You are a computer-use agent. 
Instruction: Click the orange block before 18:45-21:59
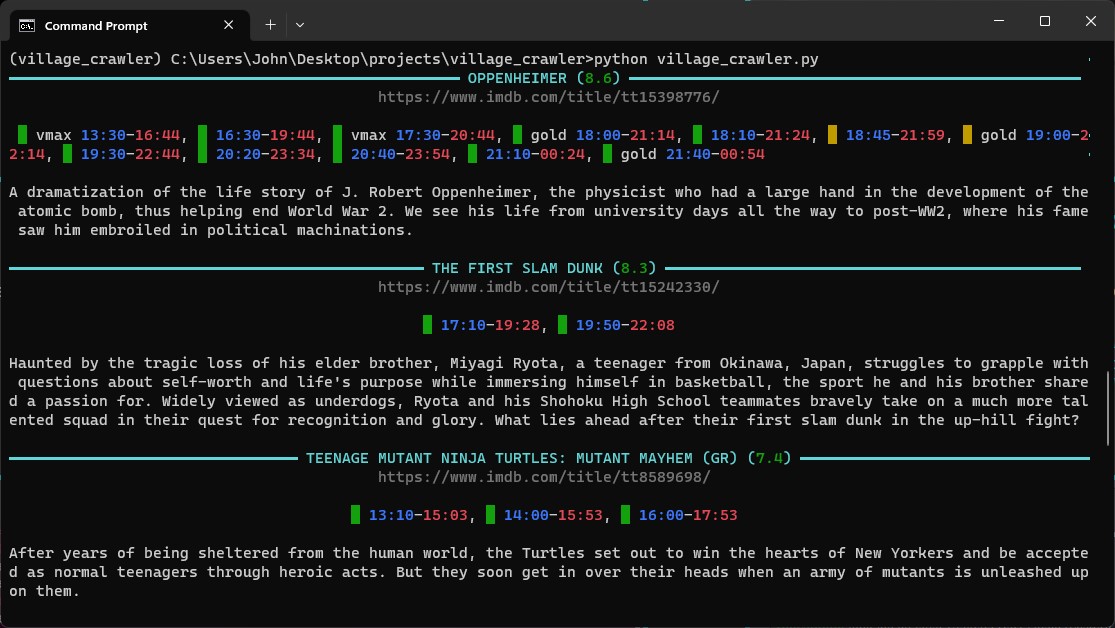pyautogui.click(x=833, y=134)
